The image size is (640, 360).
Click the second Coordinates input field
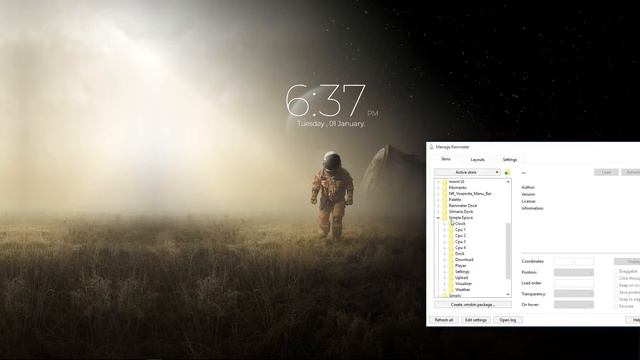tap(584, 261)
